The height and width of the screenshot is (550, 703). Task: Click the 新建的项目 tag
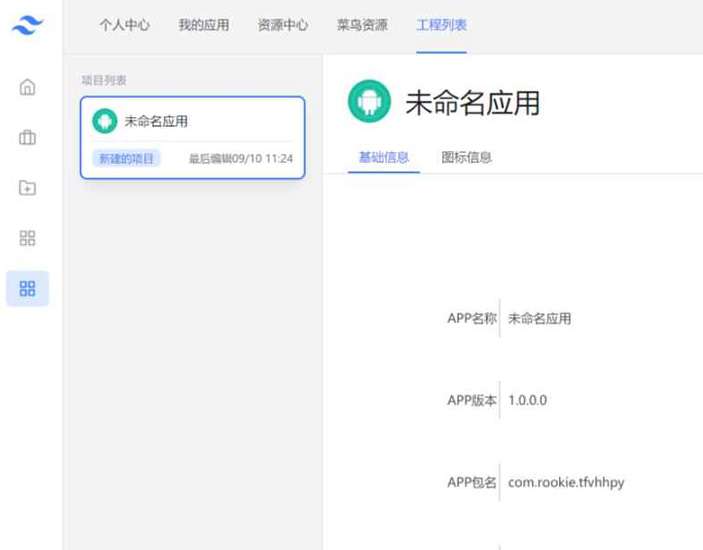coord(126,158)
